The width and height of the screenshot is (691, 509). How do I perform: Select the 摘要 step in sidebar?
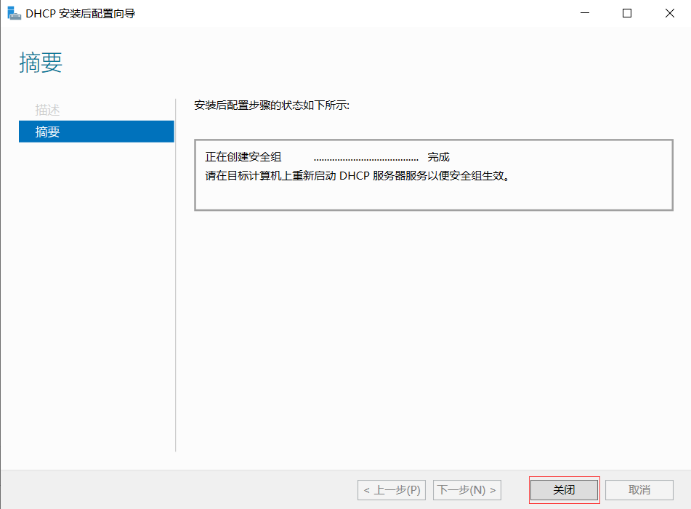[97, 131]
